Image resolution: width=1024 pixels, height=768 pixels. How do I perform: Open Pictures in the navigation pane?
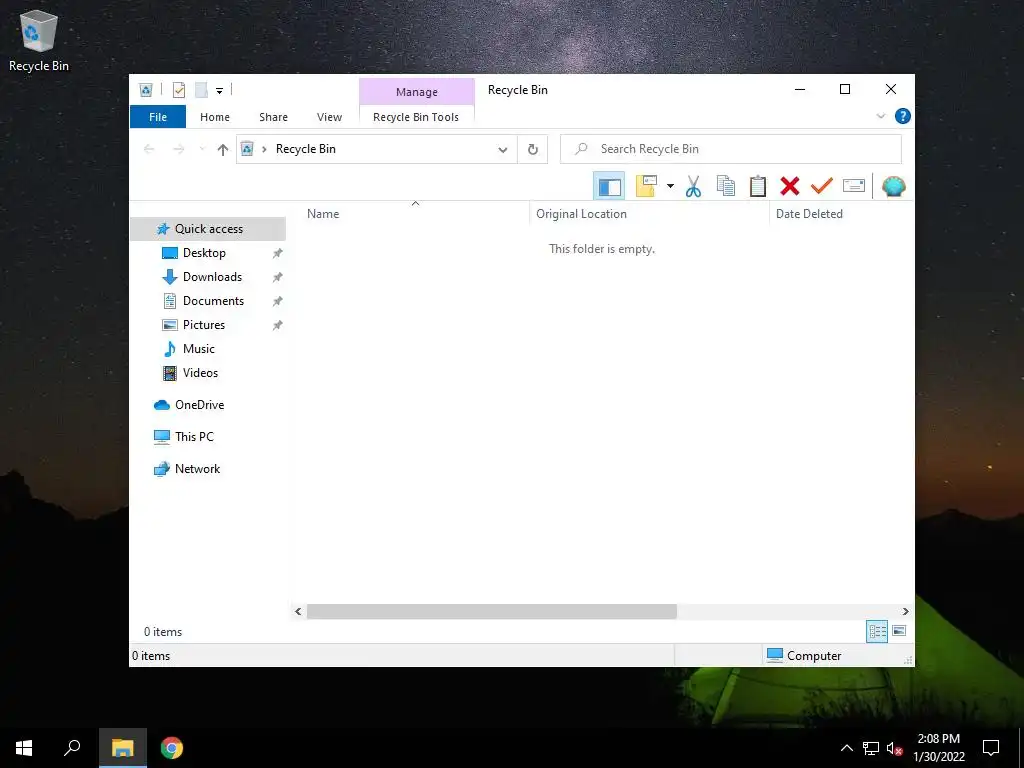pos(204,325)
